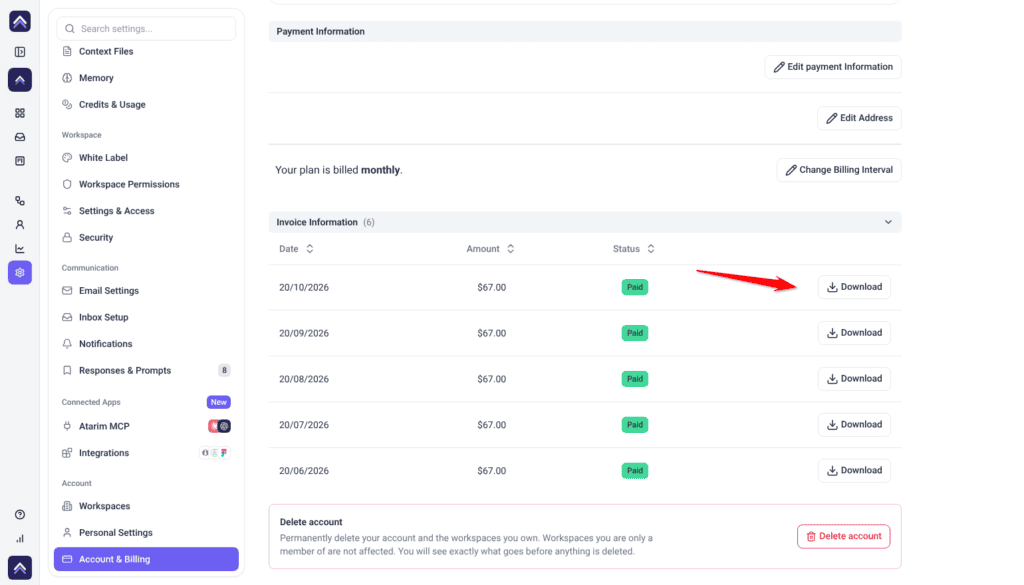Screen dimensions: 1024x585
Task: Focus the Search settings field
Action: (x=146, y=29)
